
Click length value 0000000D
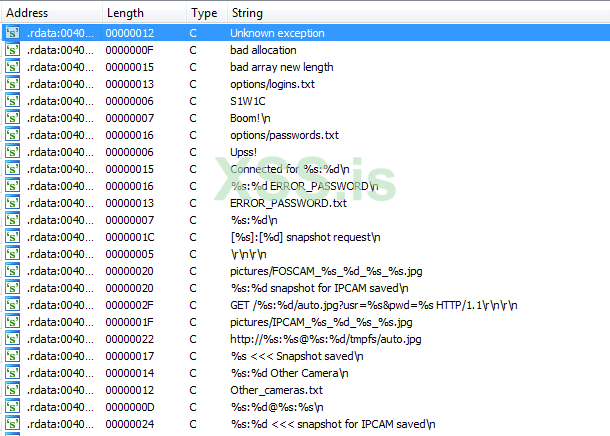(x=130, y=407)
